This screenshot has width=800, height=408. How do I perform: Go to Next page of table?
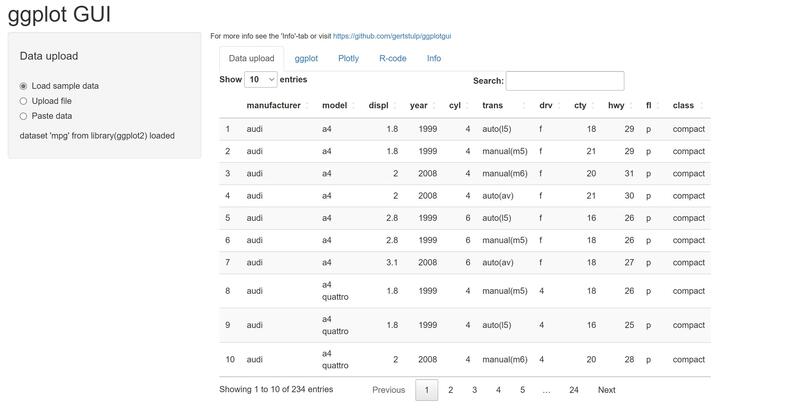pyautogui.click(x=607, y=390)
